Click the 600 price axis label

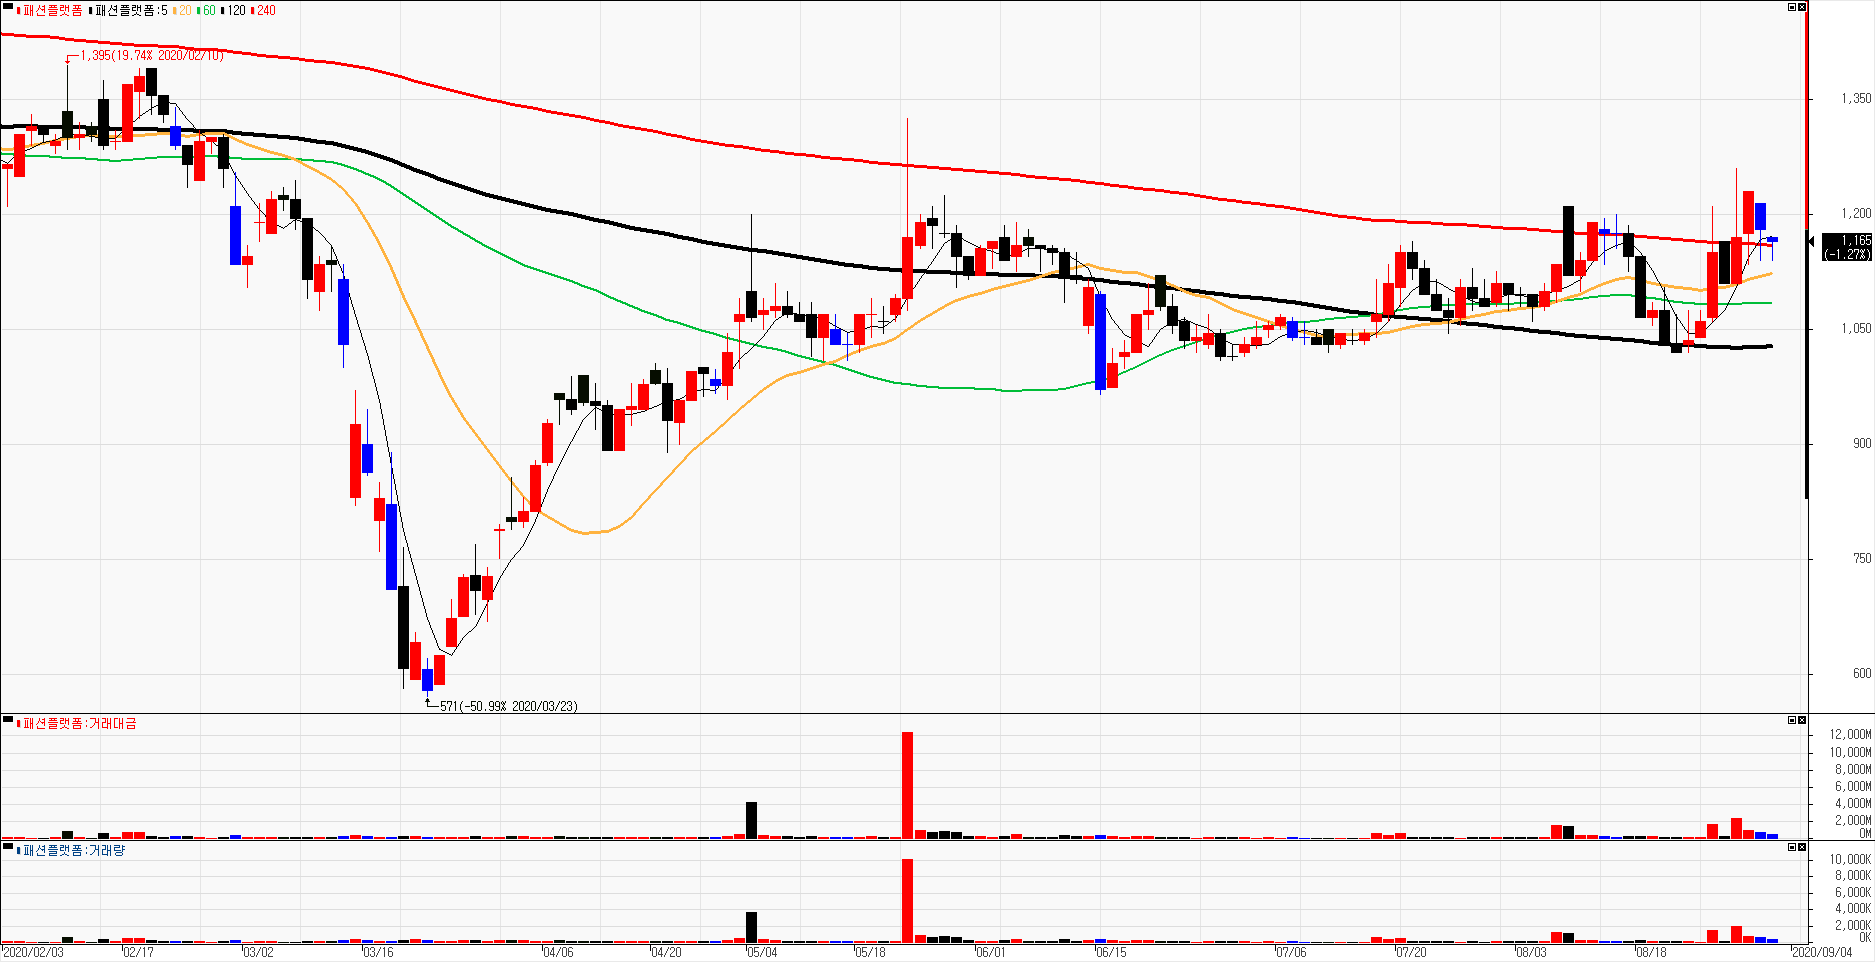click(x=1861, y=673)
